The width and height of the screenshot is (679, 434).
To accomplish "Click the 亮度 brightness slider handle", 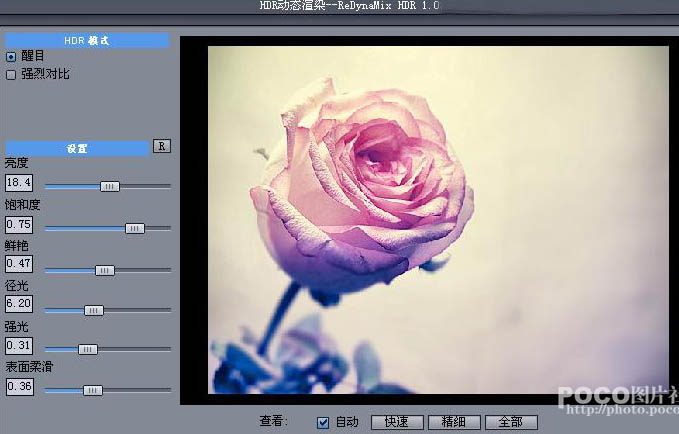I will (110, 186).
